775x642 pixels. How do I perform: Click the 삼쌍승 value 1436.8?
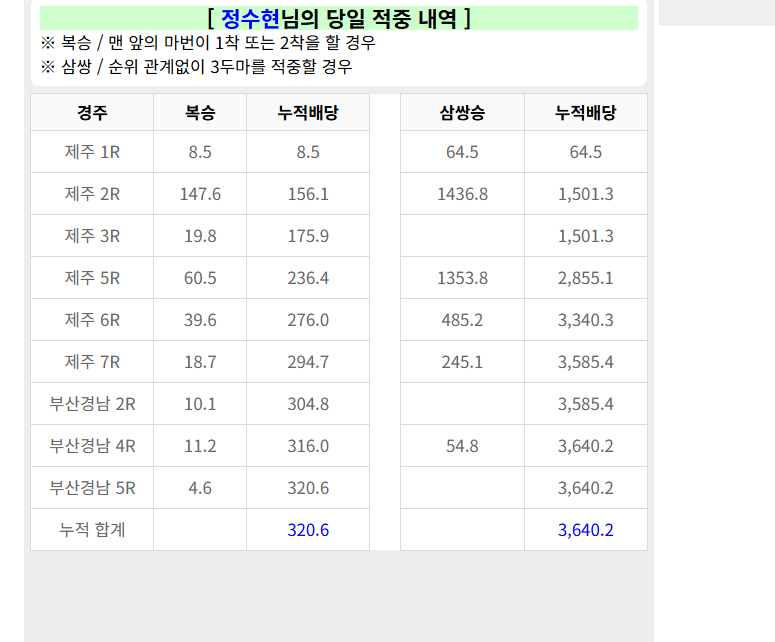[x=462, y=194]
